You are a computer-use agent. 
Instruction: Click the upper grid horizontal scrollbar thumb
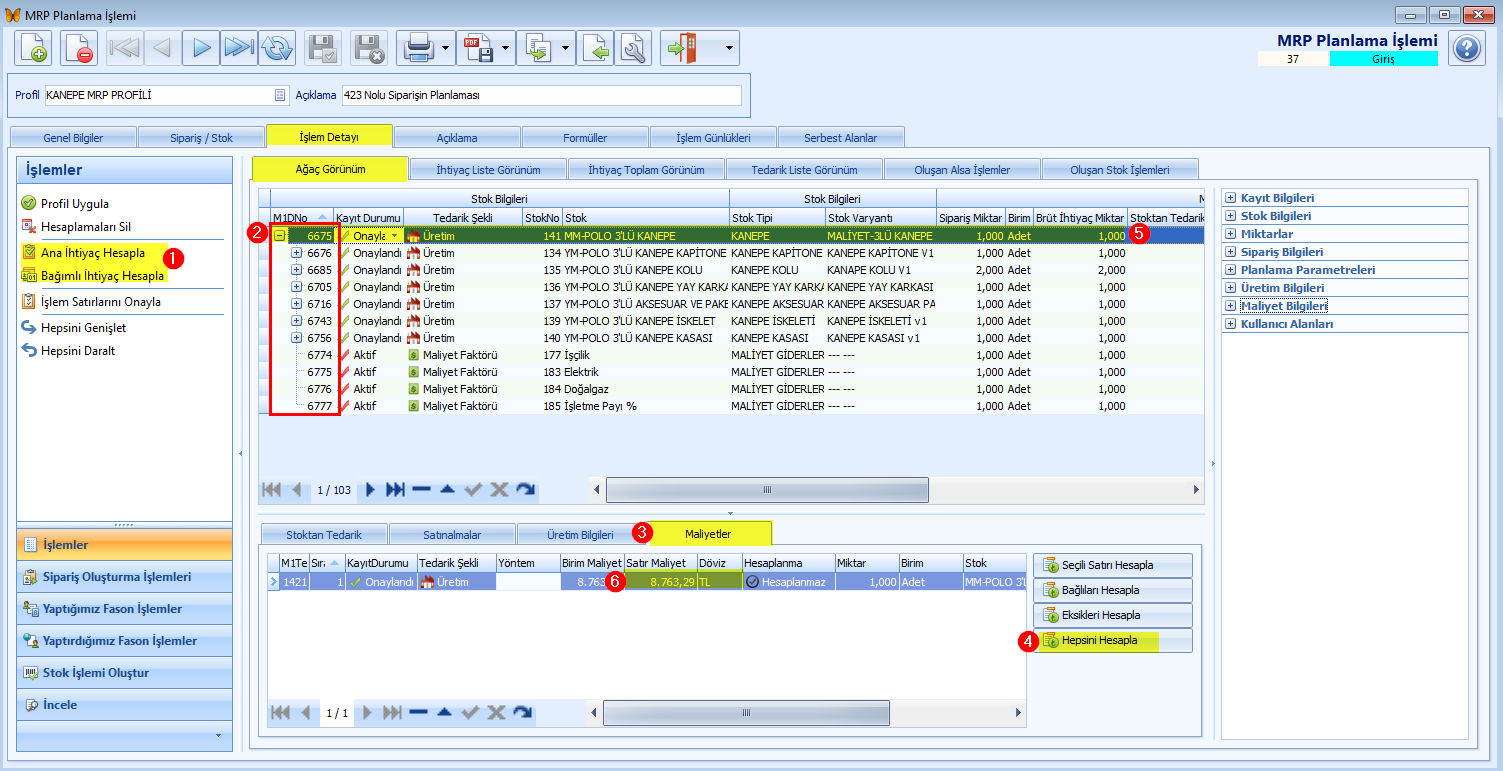coord(767,490)
